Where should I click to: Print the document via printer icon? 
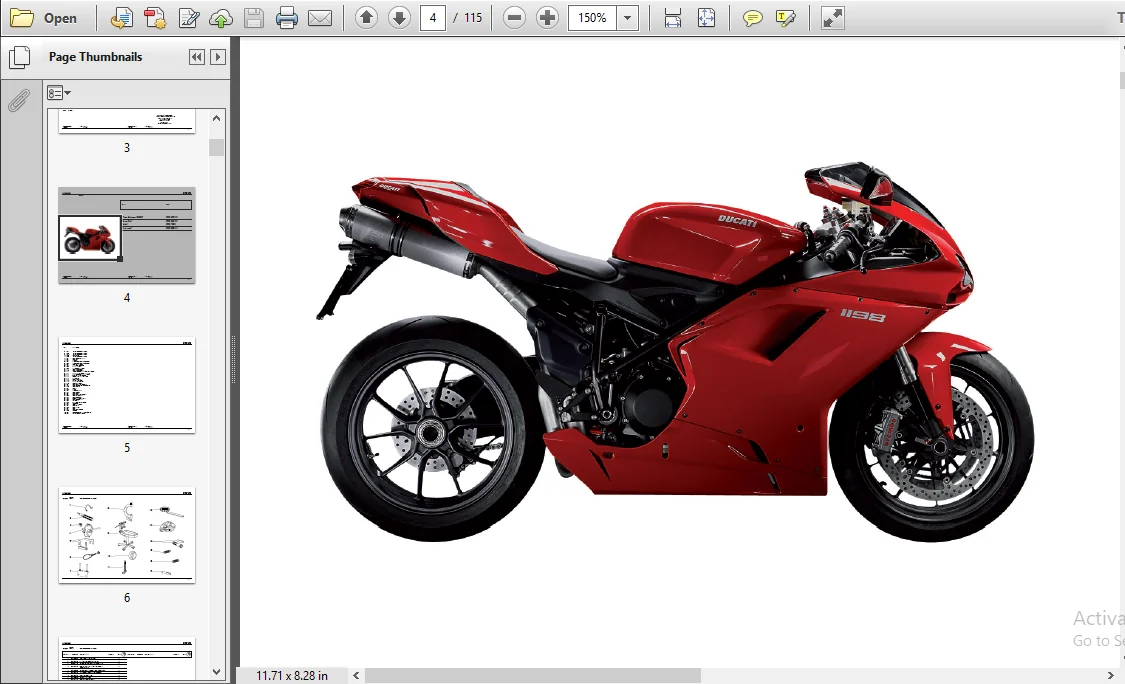[287, 18]
